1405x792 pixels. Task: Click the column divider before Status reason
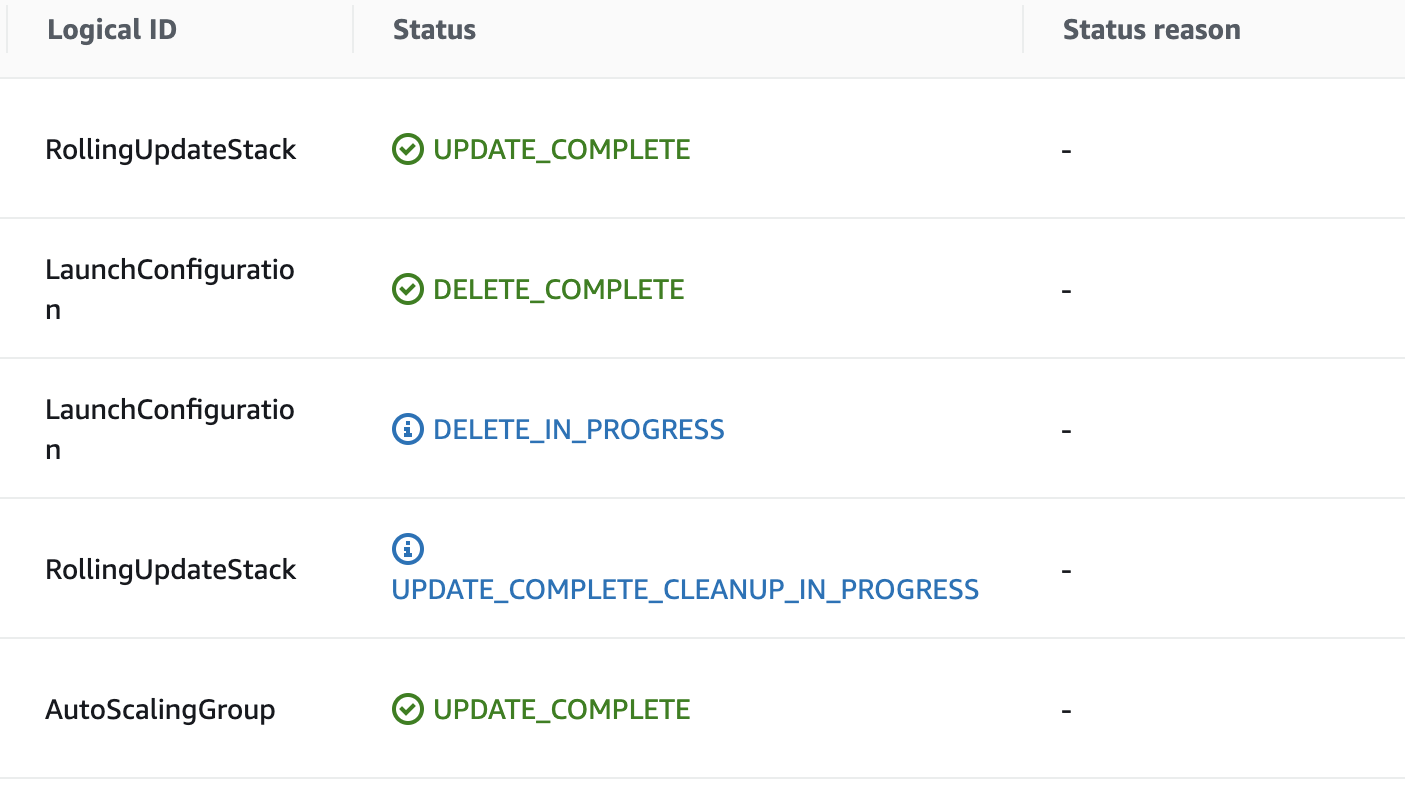coord(1023,30)
